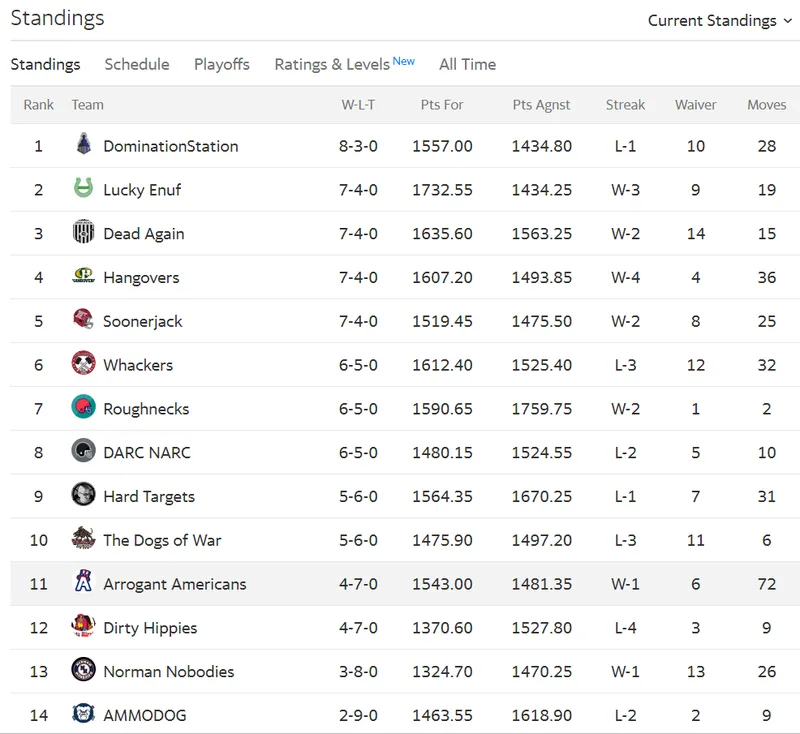800x734 pixels.
Task: Open the Ratings & Levels tab
Action: pos(344,64)
